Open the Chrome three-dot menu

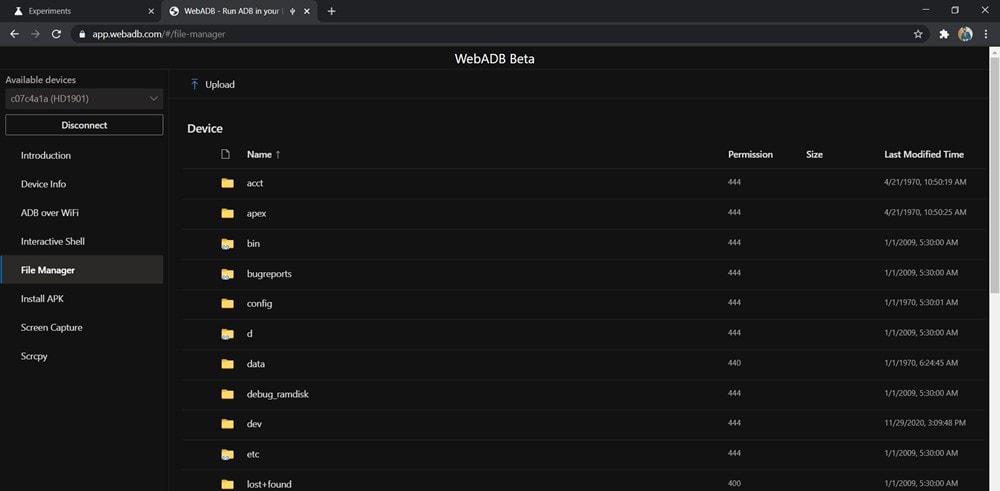click(987, 34)
